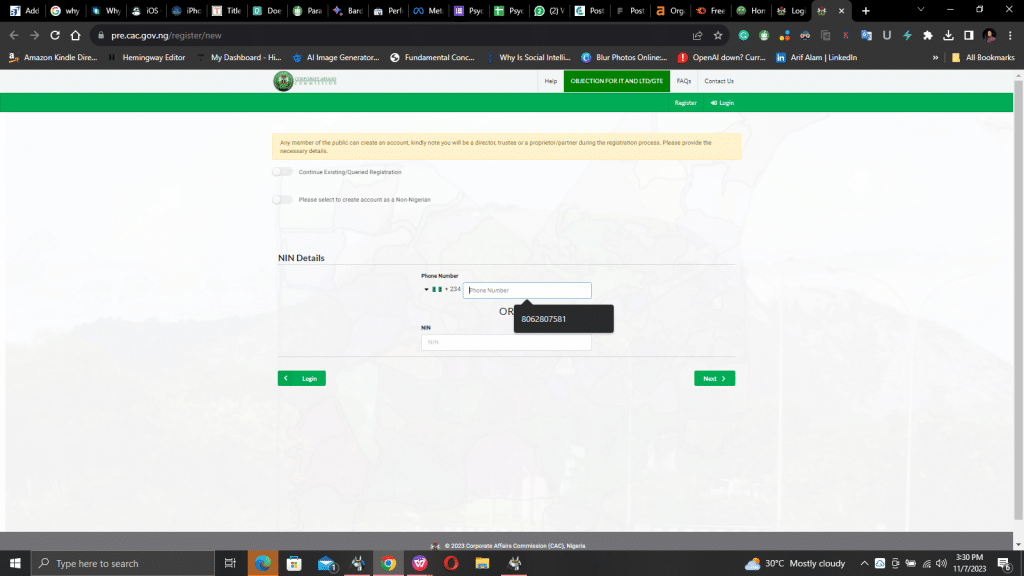The image size is (1024, 576).
Task: Click the Chrome downloads icon
Action: tap(948, 35)
